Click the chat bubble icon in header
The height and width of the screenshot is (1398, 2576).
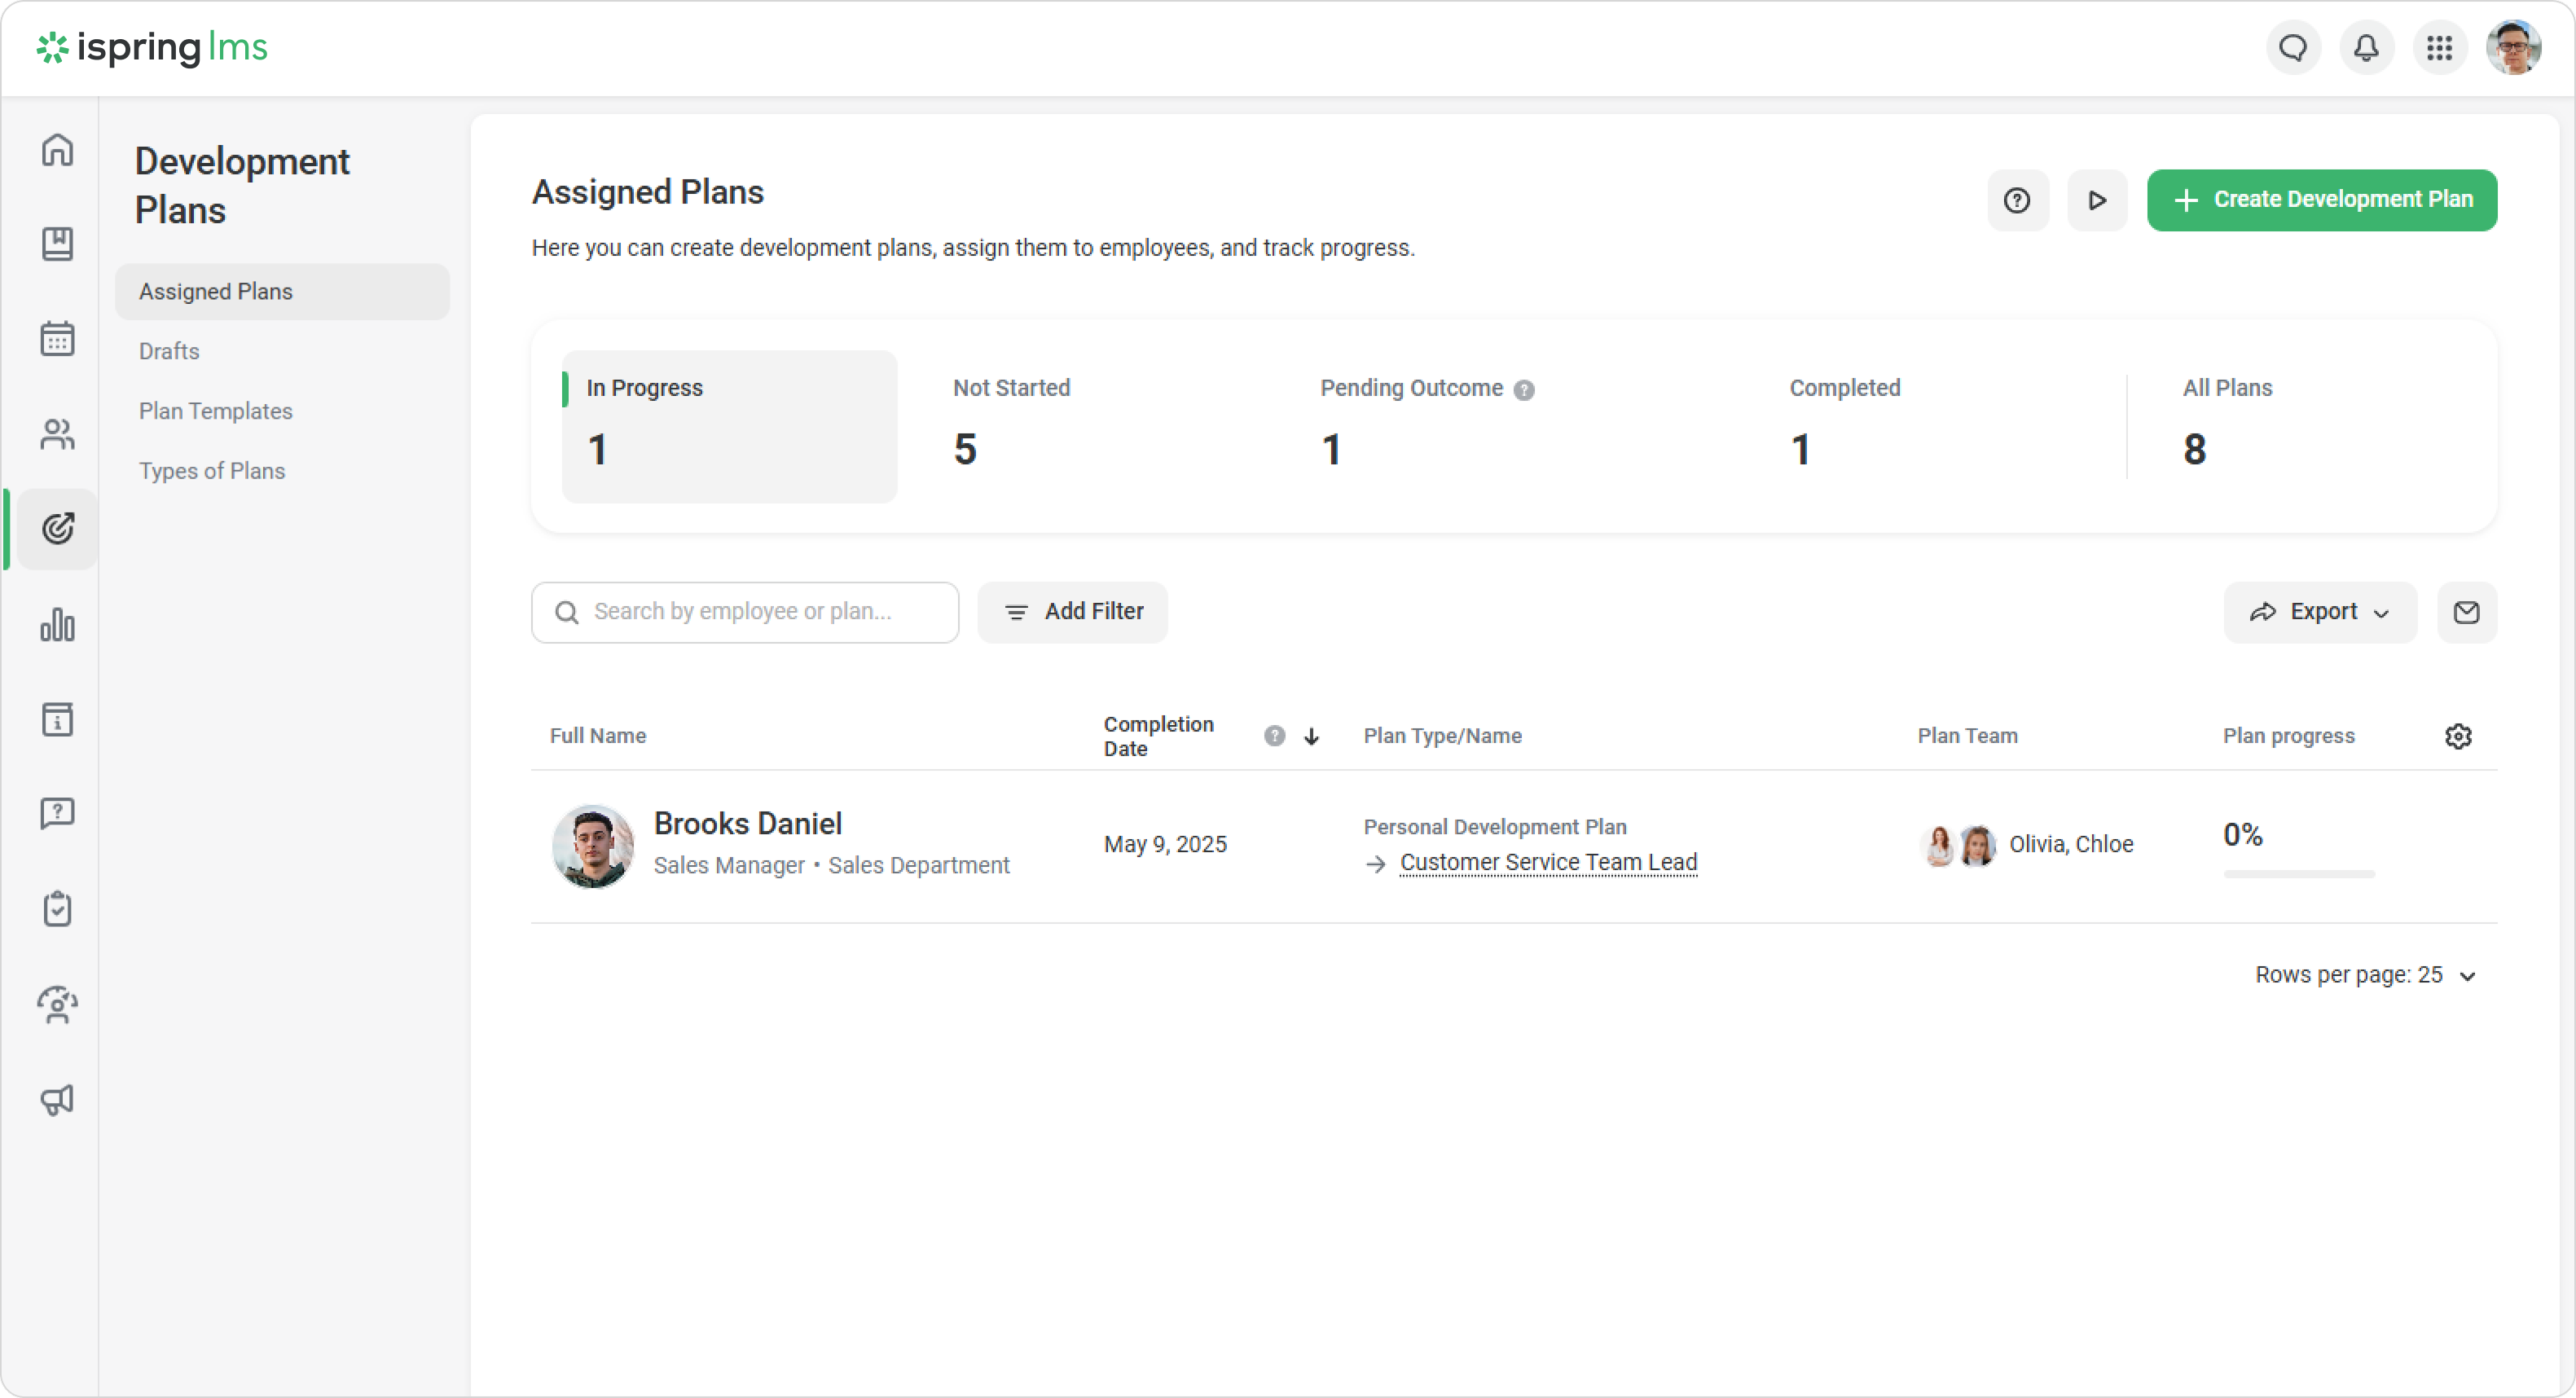coord(2293,48)
